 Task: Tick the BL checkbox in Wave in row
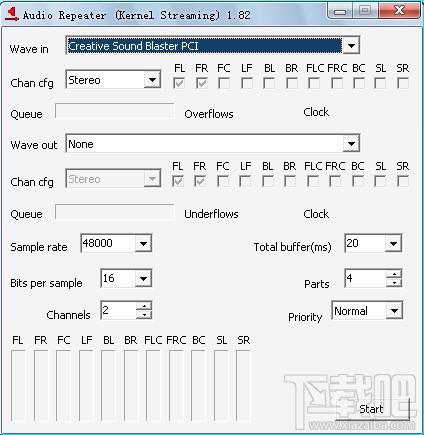pos(269,83)
